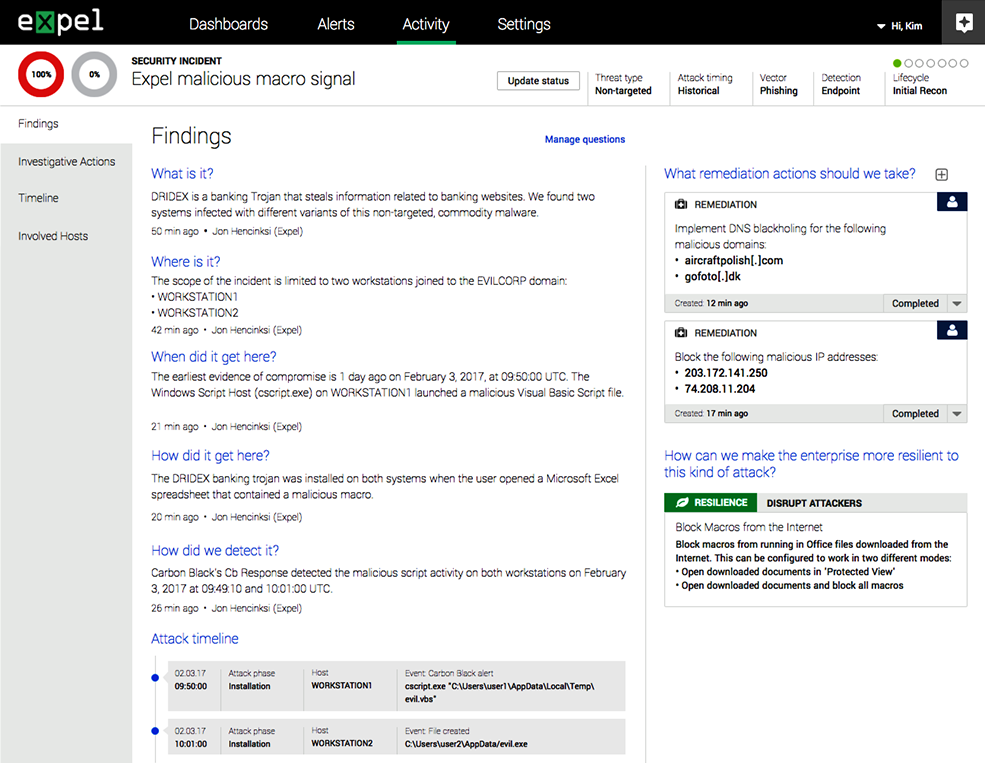Click WORKSTATION1 in the Where is it list
The image size is (985, 763).
pyautogui.click(x=197, y=297)
